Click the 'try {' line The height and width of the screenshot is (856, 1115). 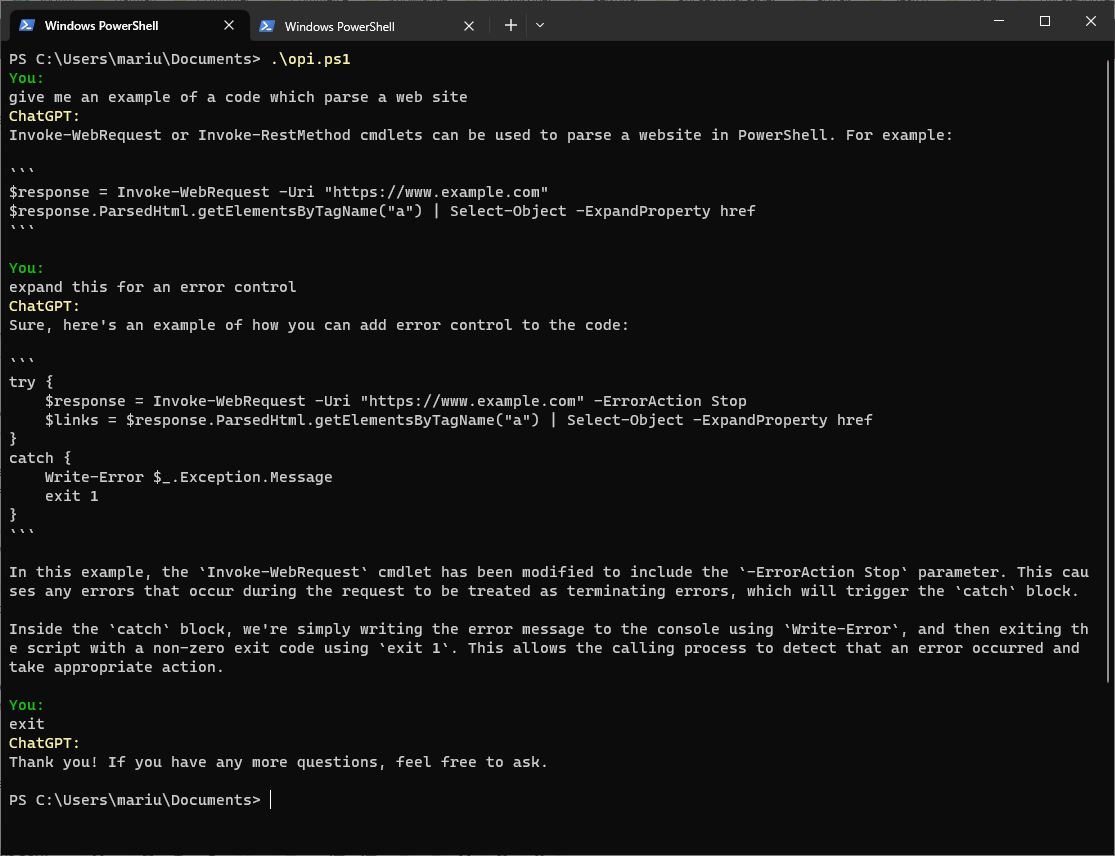[31, 382]
